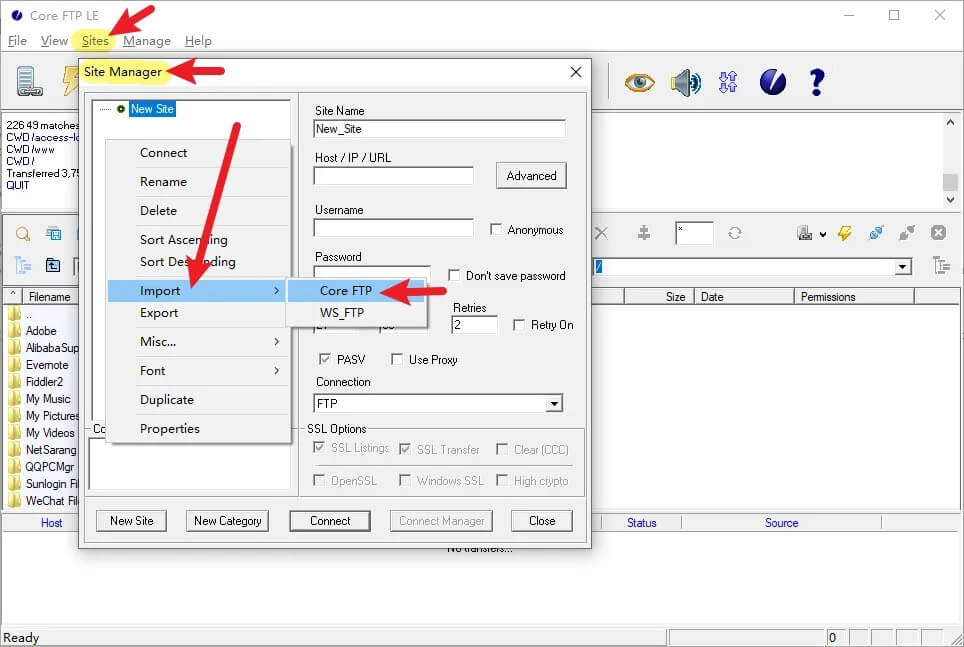Refresh the remote file listing

[735, 233]
